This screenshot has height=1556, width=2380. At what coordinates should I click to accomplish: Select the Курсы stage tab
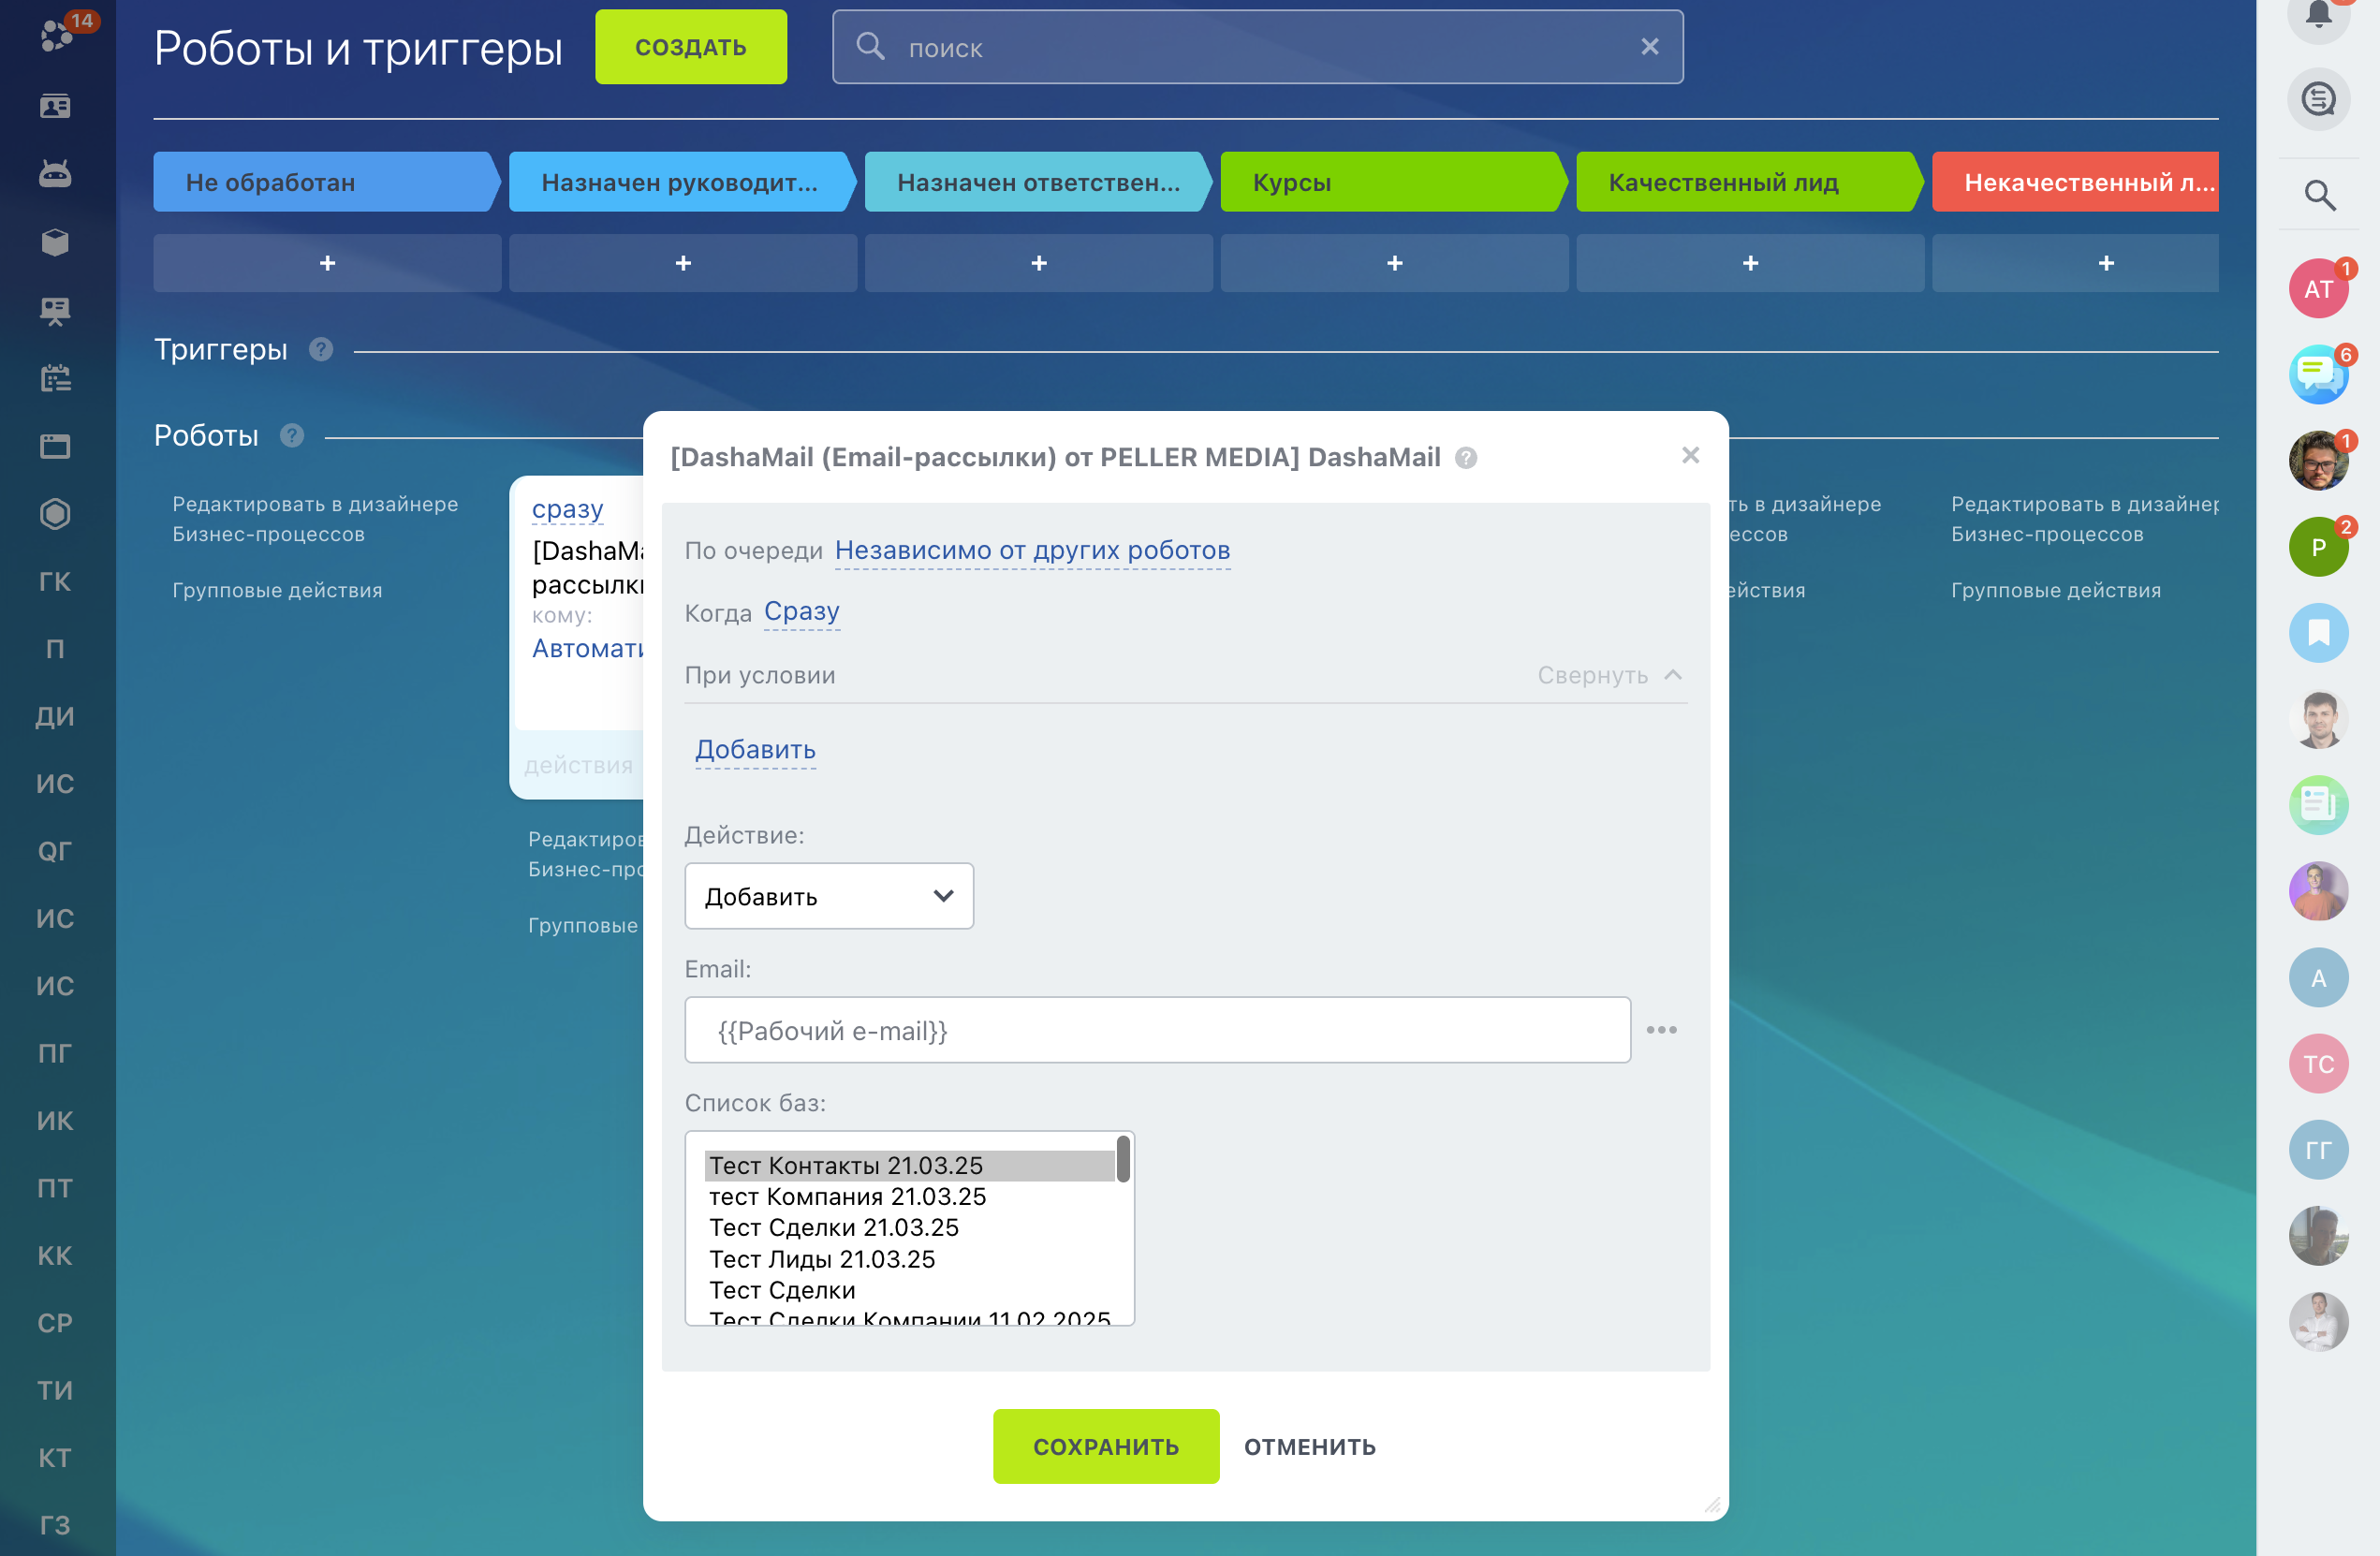click(1390, 182)
